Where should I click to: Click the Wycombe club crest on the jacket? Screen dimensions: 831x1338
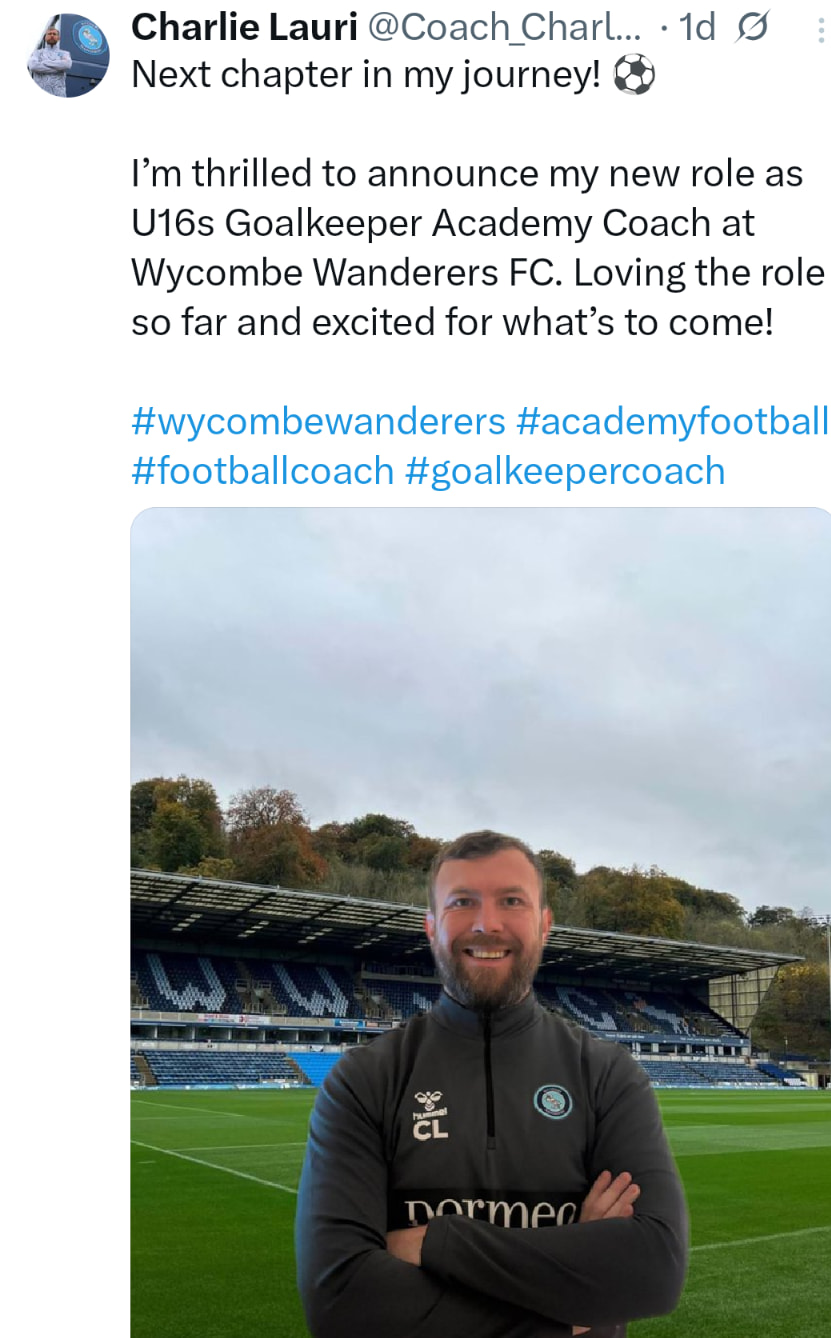[x=552, y=1102]
